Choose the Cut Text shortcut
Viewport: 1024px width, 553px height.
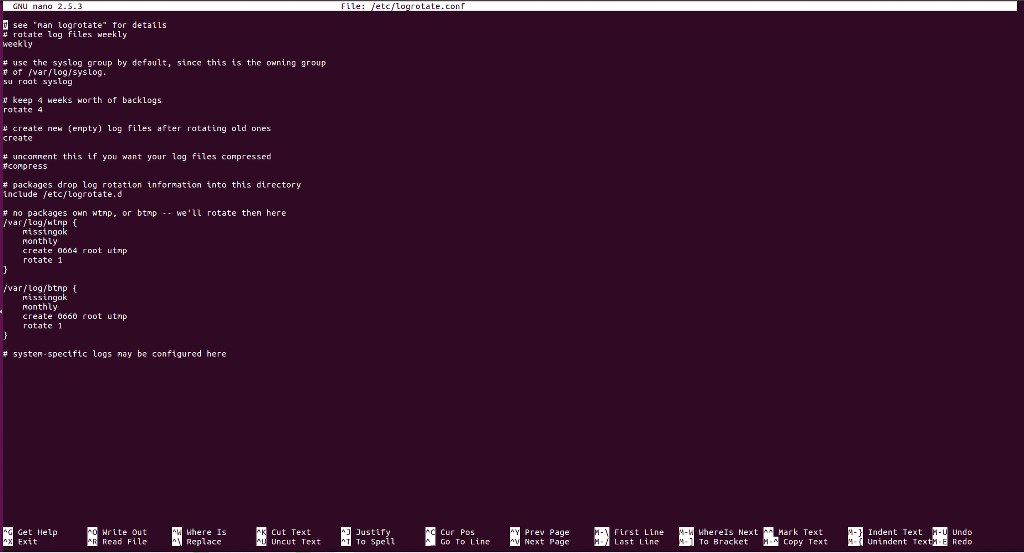click(291, 532)
